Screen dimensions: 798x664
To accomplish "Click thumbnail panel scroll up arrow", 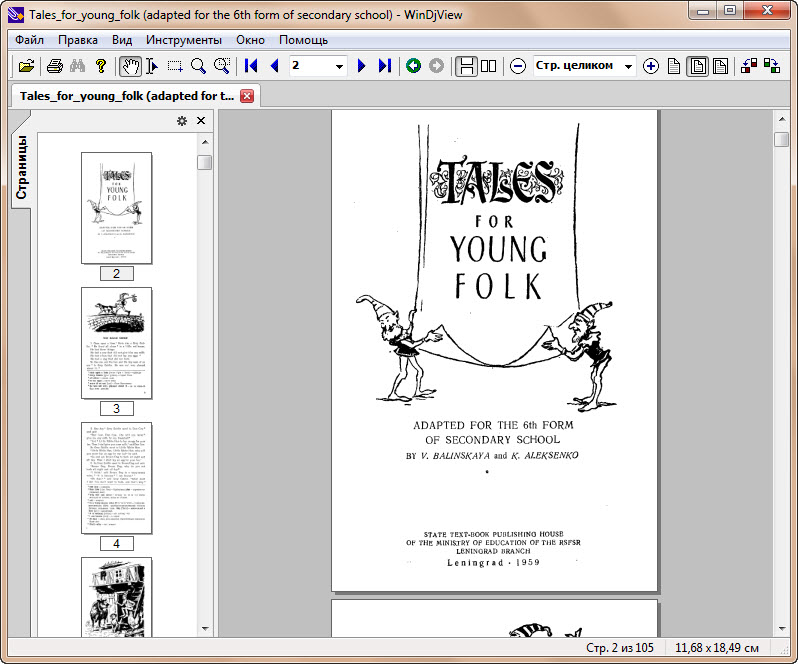I will pos(205,142).
